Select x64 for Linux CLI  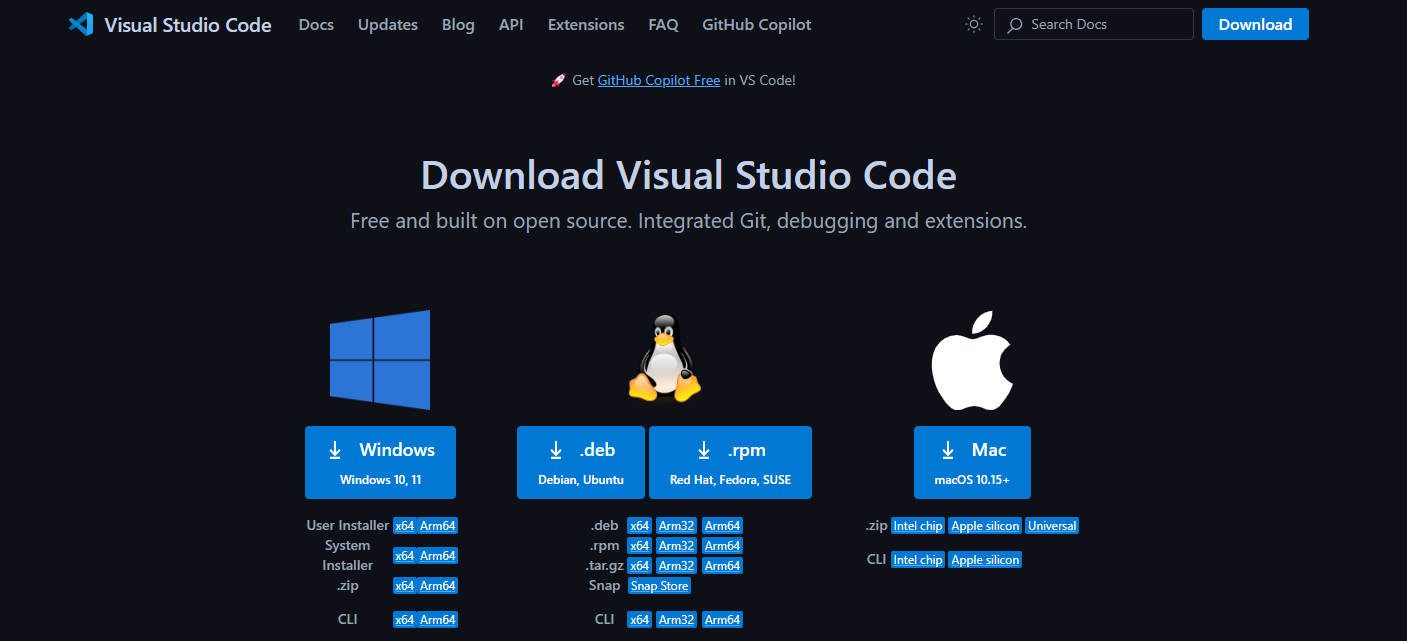(639, 620)
